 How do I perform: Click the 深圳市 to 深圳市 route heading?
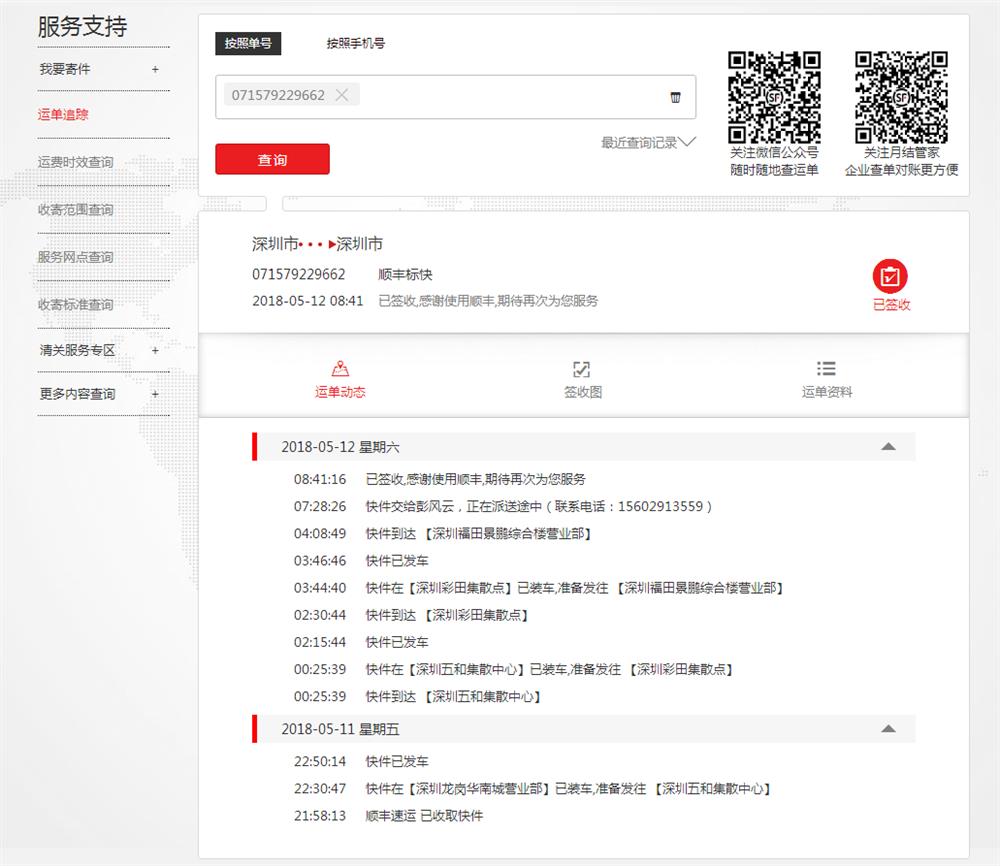click(x=317, y=244)
